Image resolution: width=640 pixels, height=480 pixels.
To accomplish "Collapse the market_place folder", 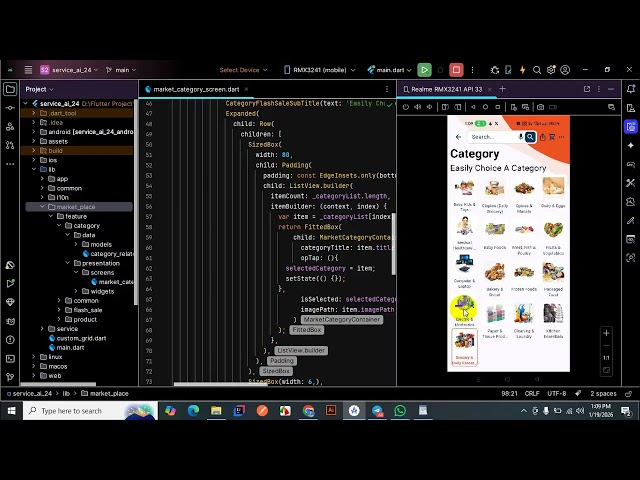I will pyautogui.click(x=42, y=207).
